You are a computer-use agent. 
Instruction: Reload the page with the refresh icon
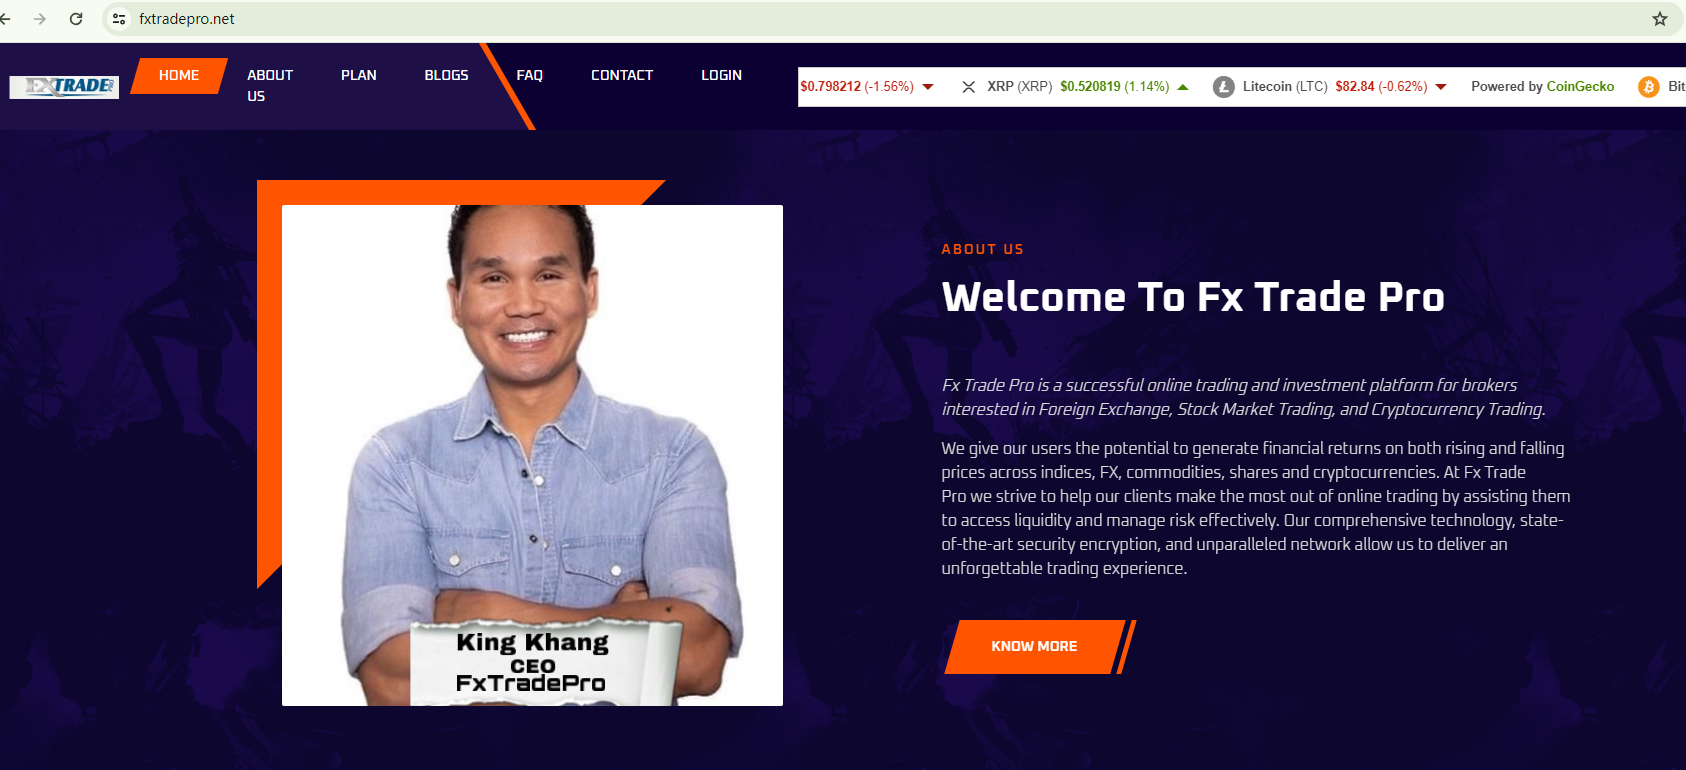point(76,19)
